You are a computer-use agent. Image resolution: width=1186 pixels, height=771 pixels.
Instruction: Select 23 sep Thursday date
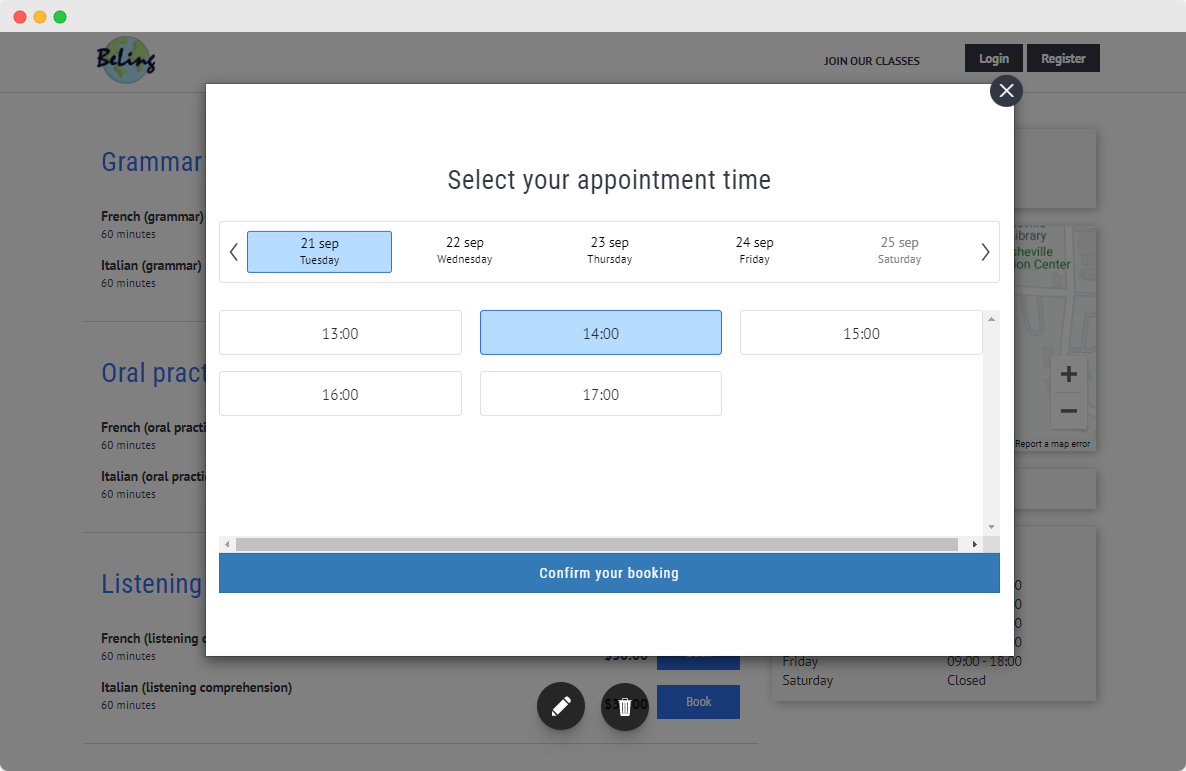(x=610, y=250)
